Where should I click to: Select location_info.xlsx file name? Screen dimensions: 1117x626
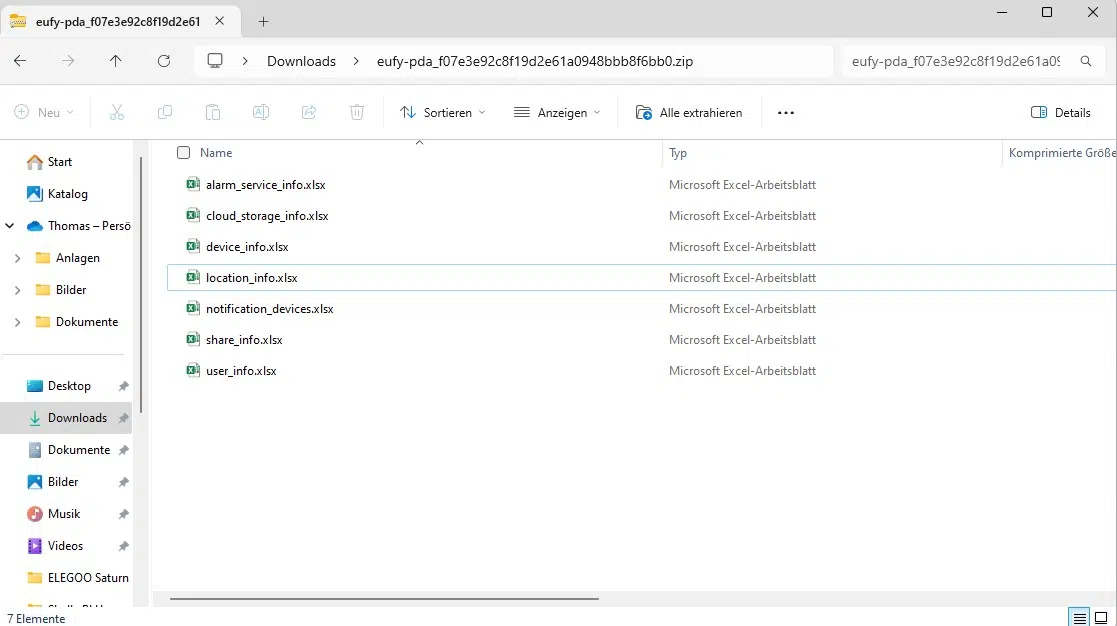point(251,278)
